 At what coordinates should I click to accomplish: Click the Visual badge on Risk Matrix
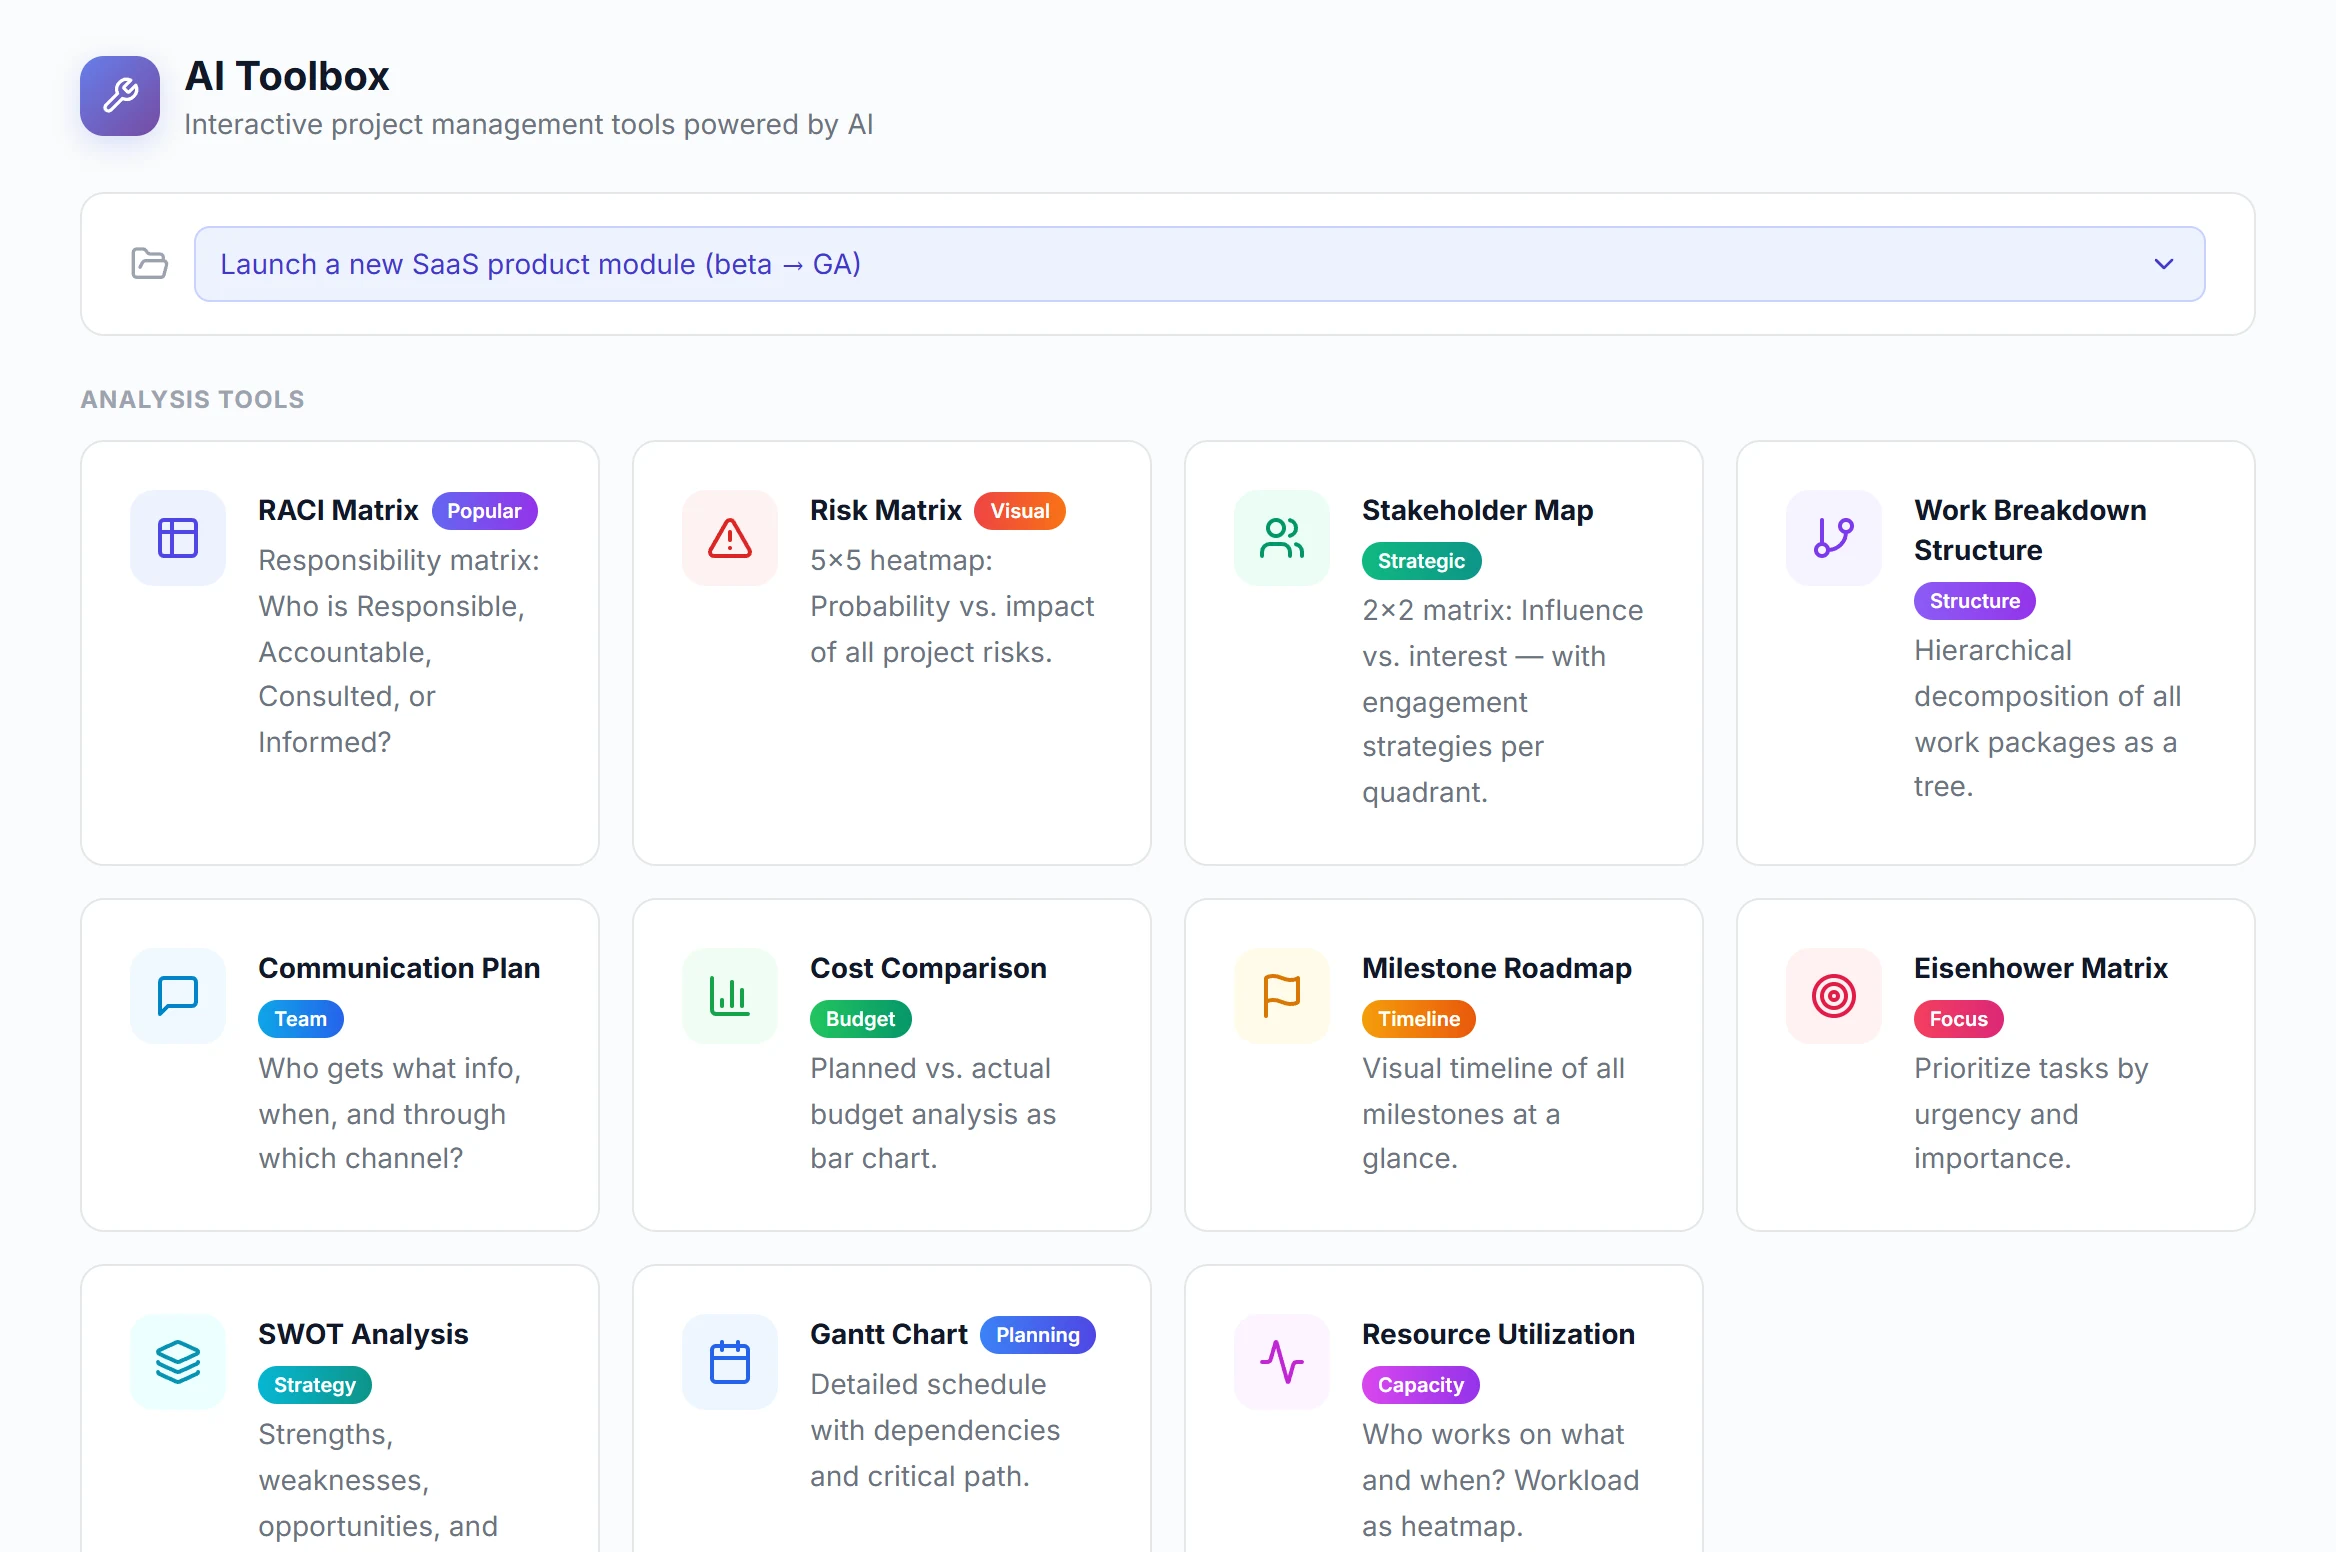1020,511
